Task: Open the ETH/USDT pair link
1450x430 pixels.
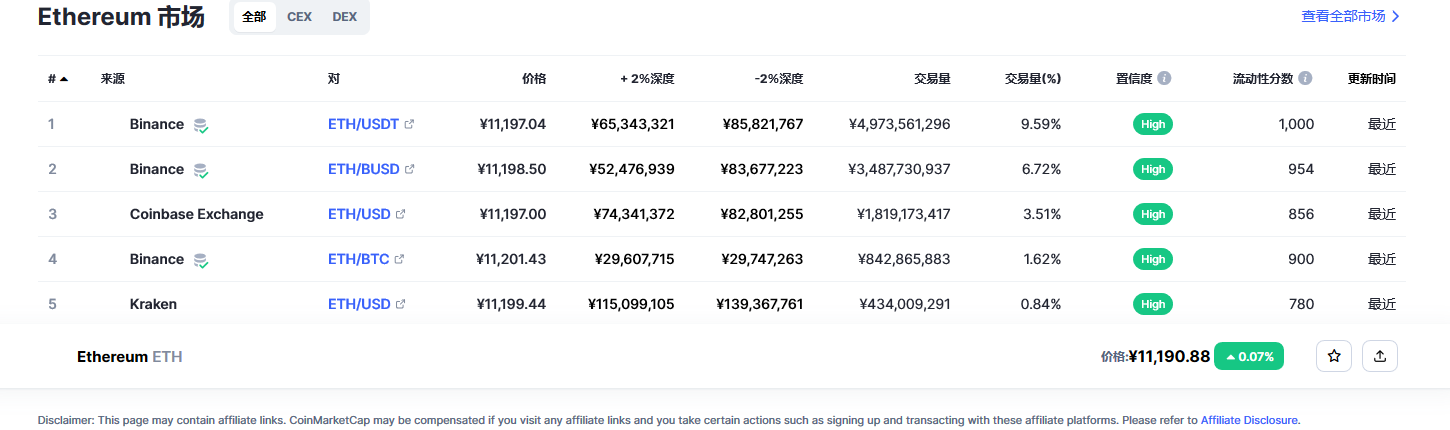Action: point(363,124)
